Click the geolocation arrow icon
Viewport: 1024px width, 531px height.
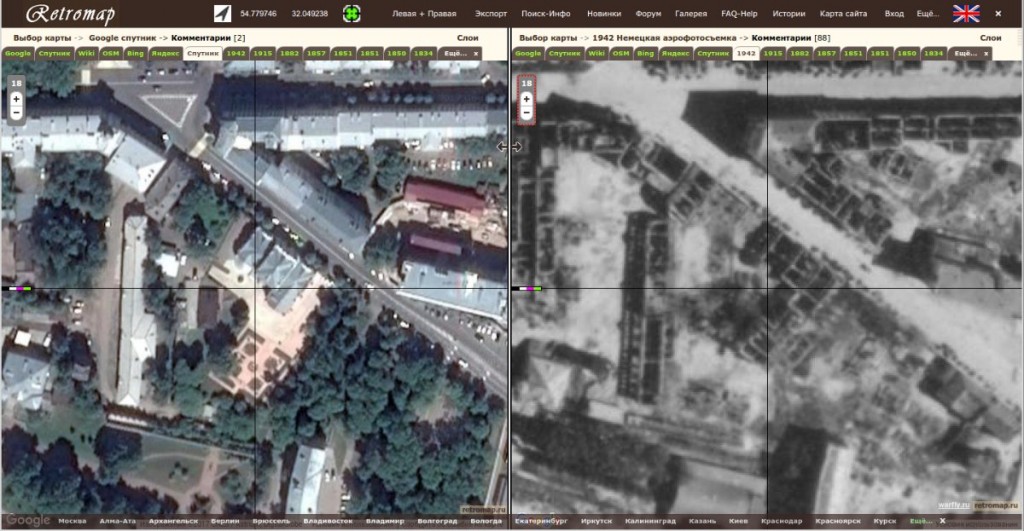coord(222,13)
